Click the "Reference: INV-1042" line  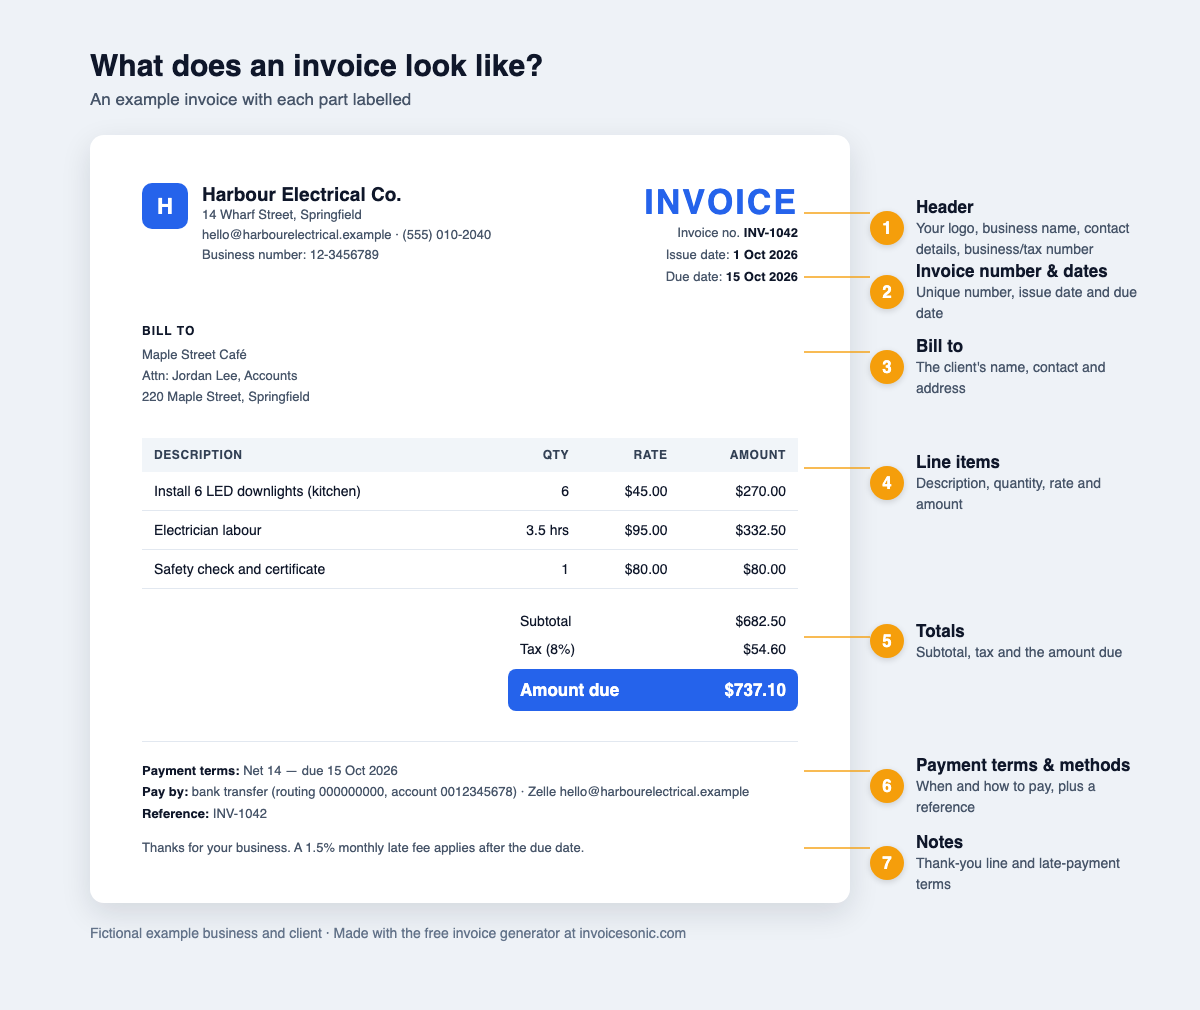[204, 813]
